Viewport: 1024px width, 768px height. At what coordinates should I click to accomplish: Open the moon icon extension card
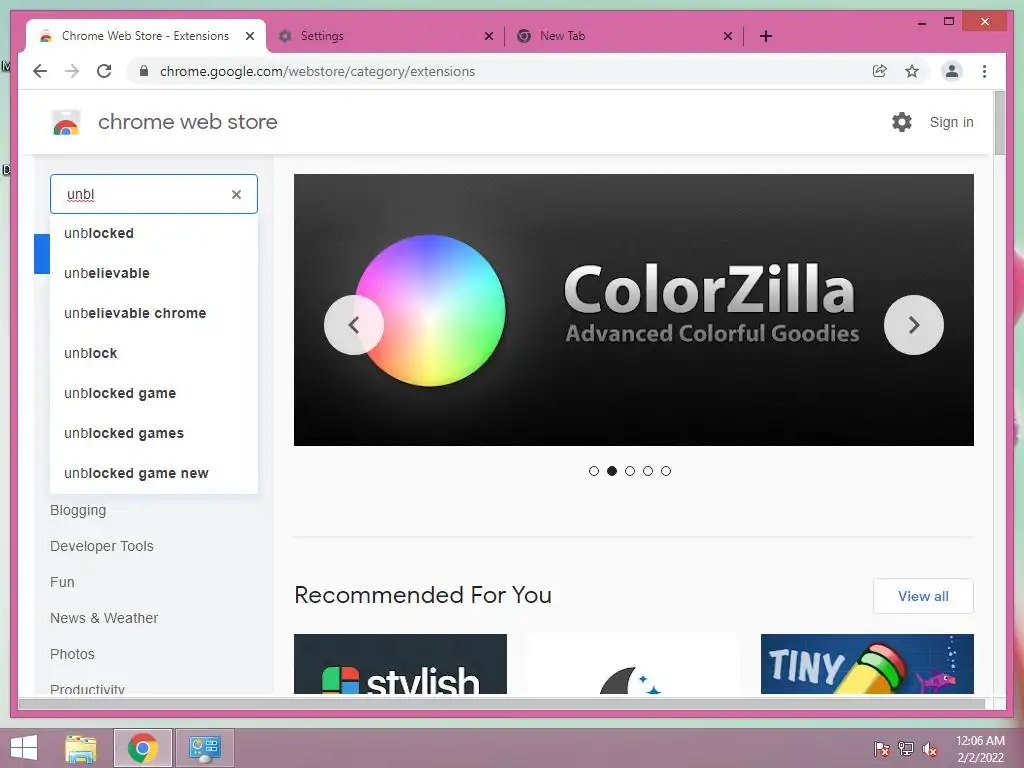tap(633, 664)
